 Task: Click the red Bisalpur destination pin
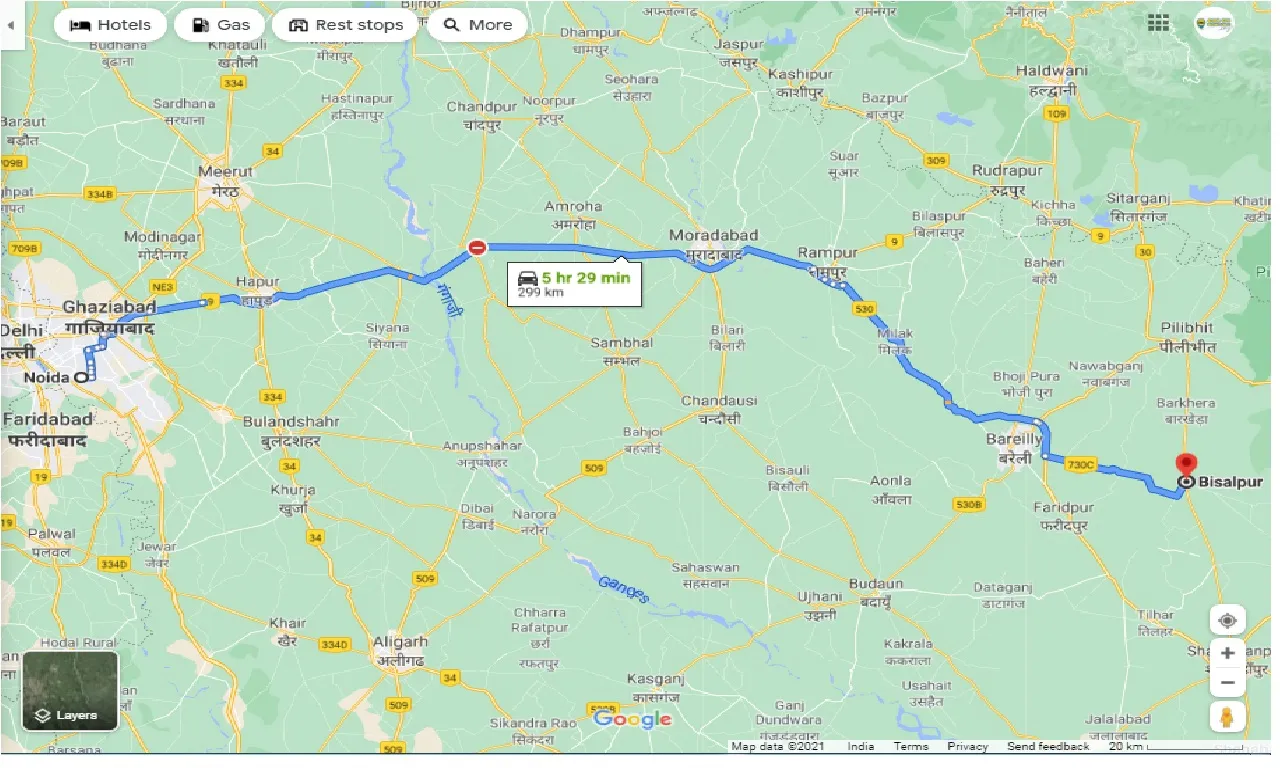(1186, 467)
